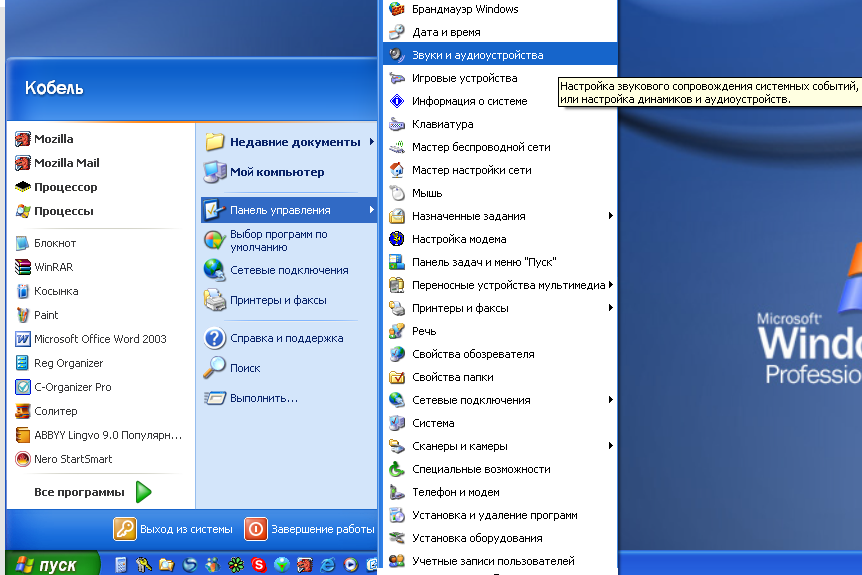Start WinRAR from the Start menu

(x=44, y=268)
